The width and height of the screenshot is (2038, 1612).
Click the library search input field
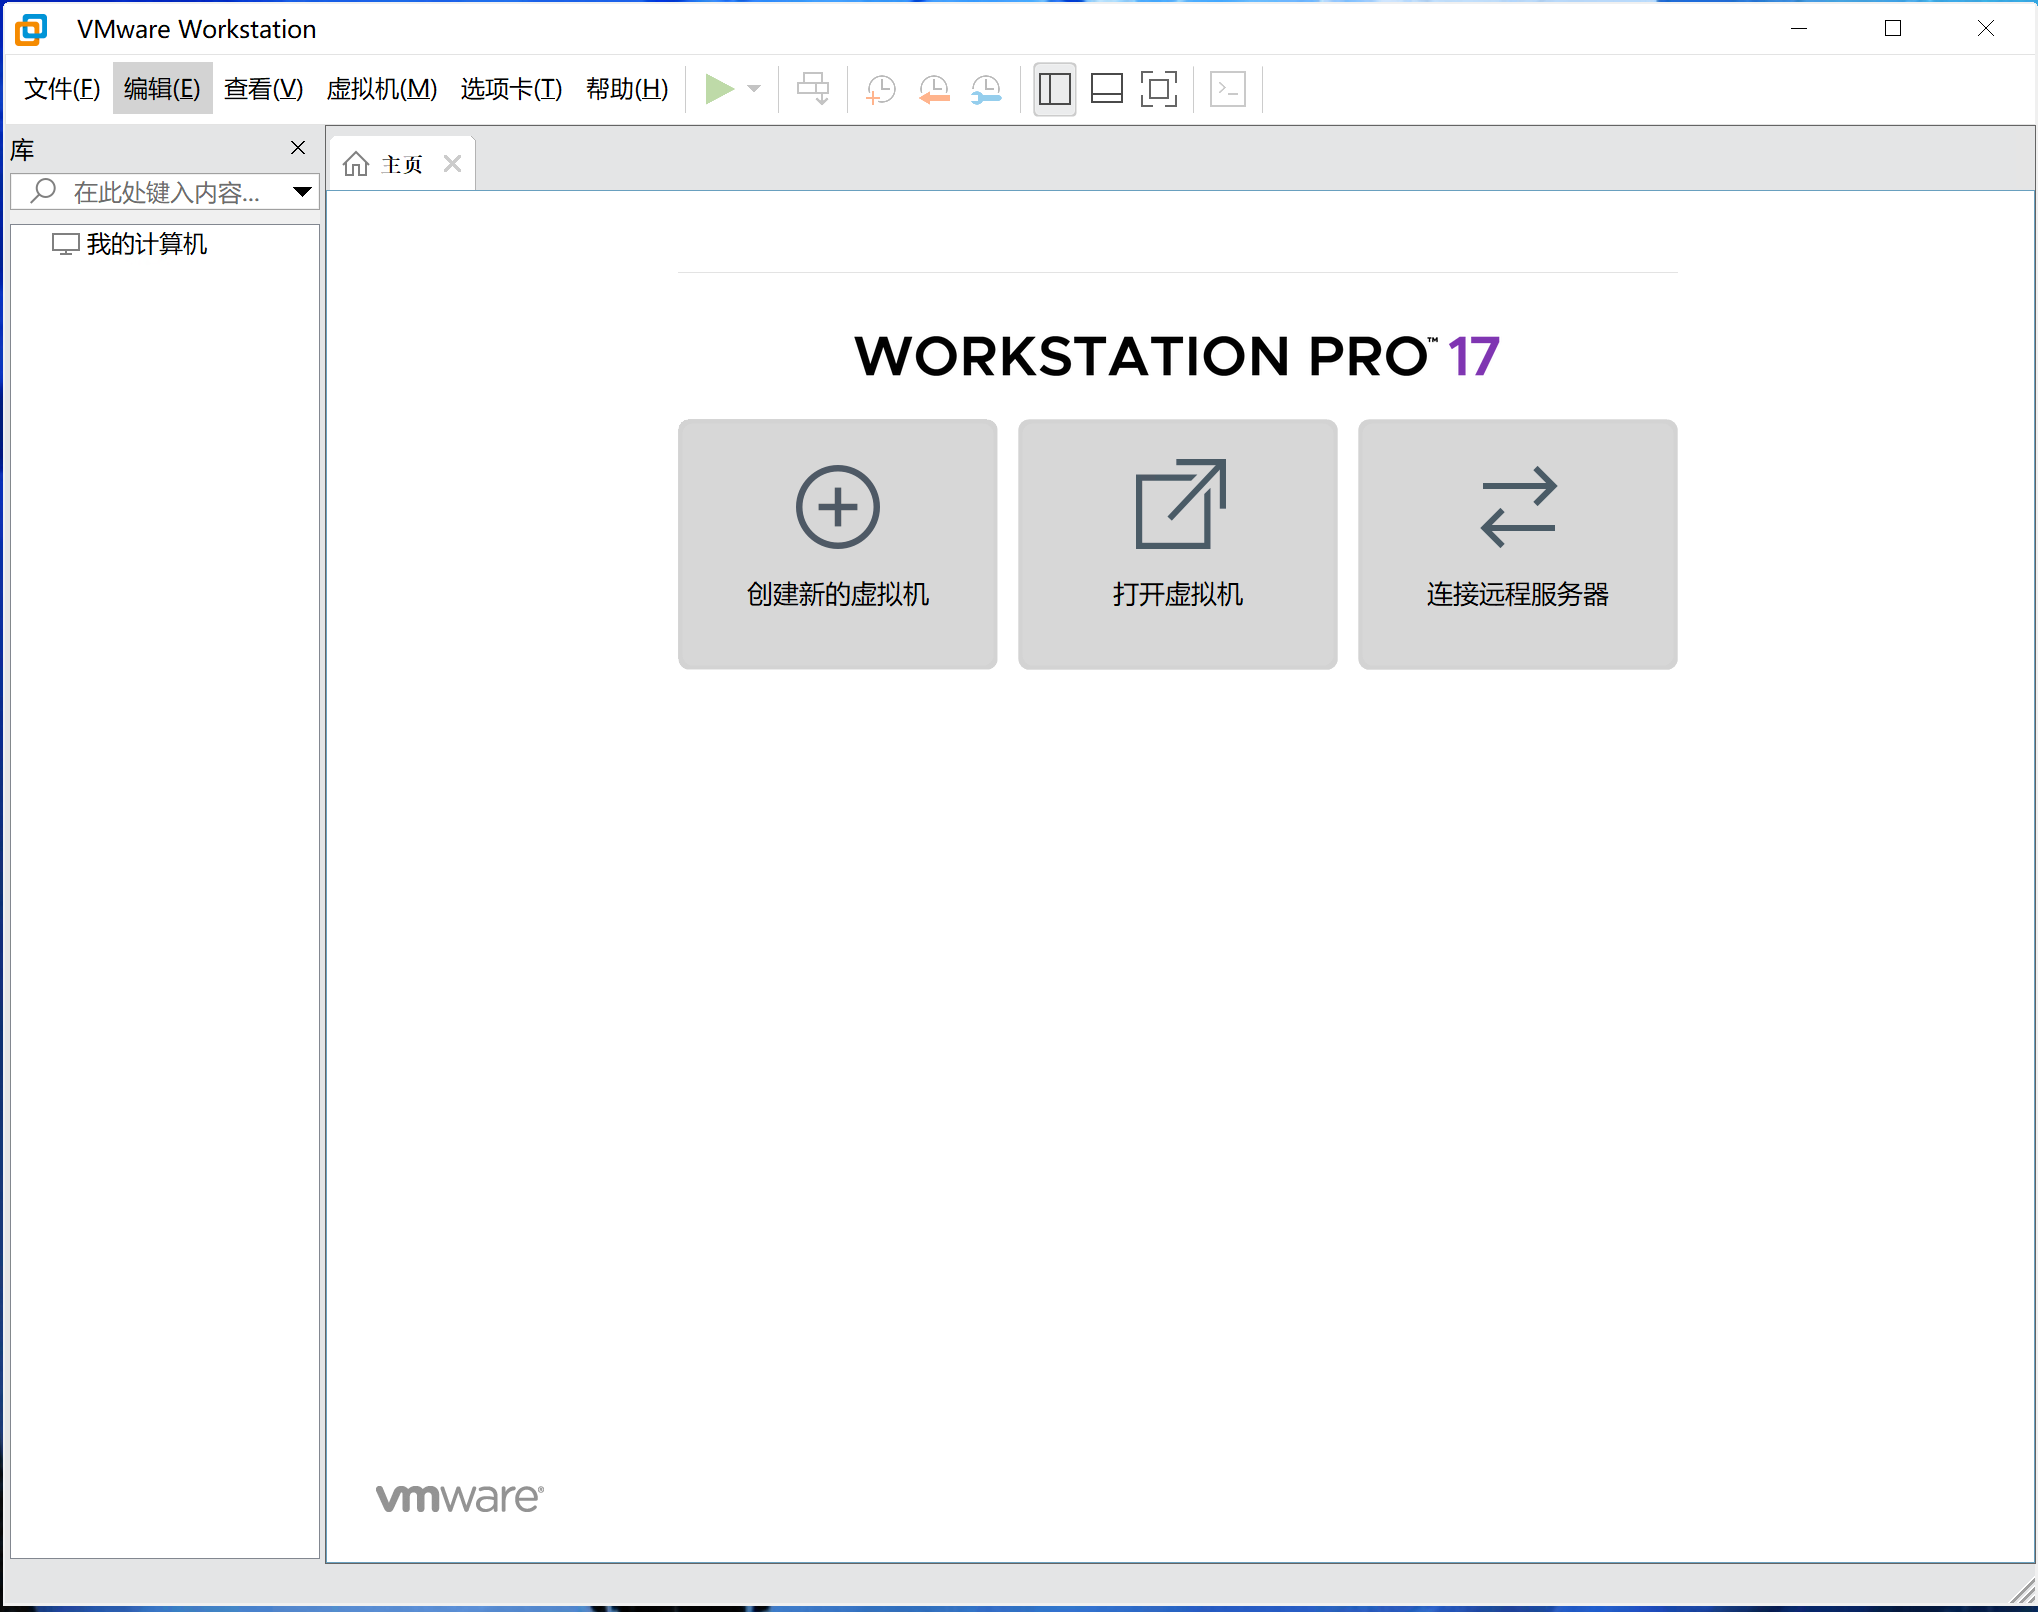point(164,192)
